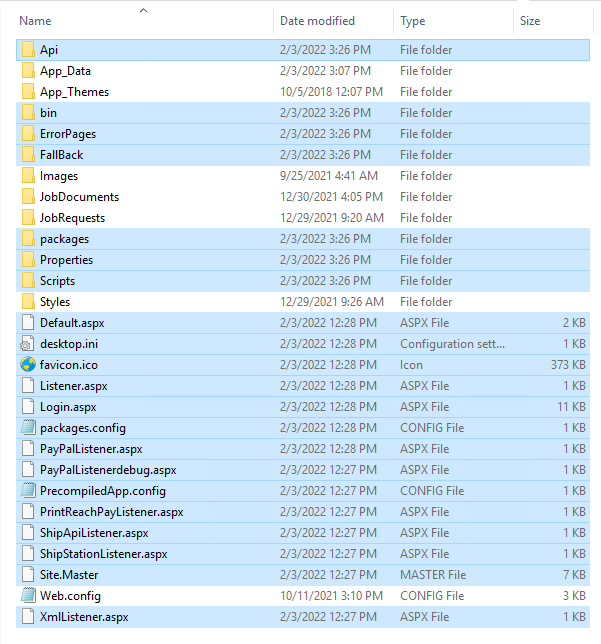Select the App_Themes folder name
Image resolution: width=601 pixels, height=644 pixels.
coord(74,92)
